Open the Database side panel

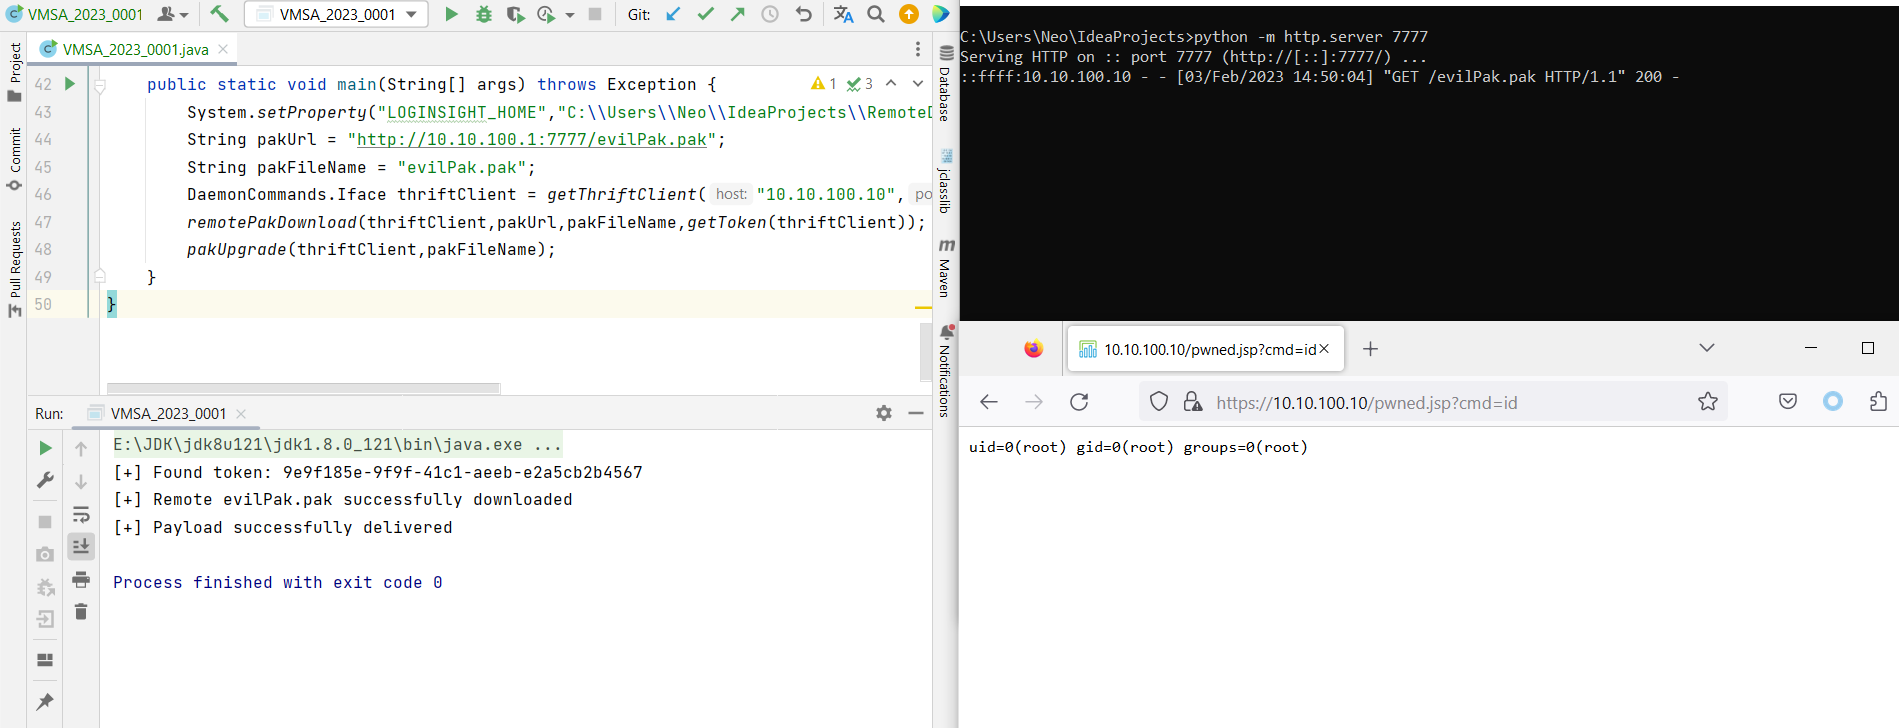pyautogui.click(x=945, y=84)
